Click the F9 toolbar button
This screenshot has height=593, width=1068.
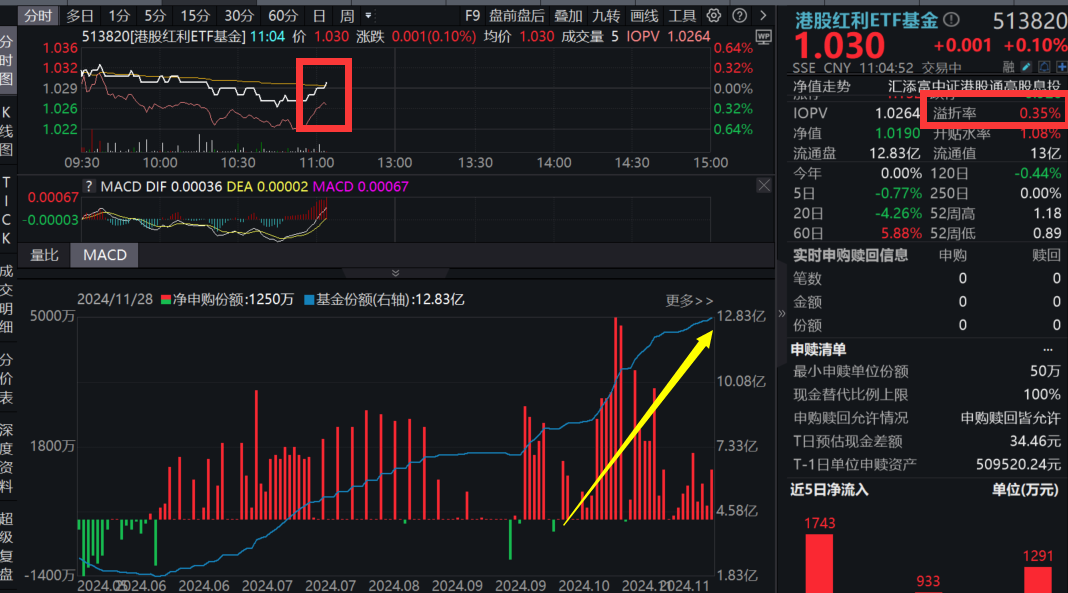tap(473, 15)
